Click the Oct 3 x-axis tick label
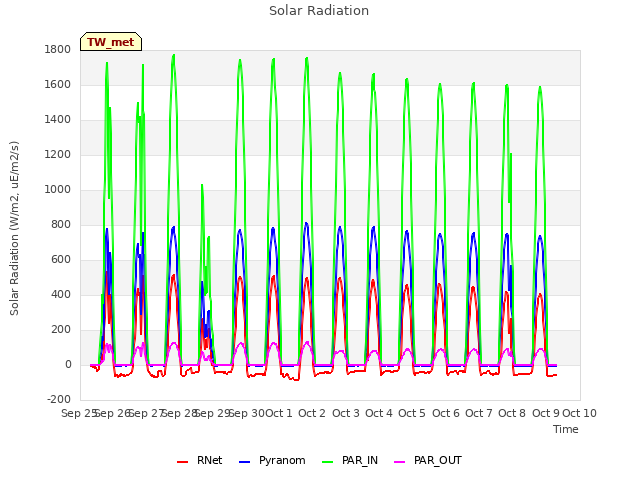The height and width of the screenshot is (480, 640). pyautogui.click(x=346, y=413)
